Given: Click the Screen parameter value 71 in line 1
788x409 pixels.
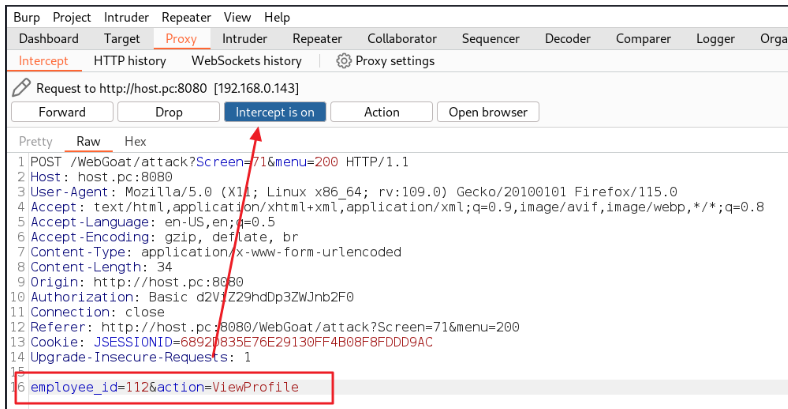Looking at the screenshot, I should [259, 162].
